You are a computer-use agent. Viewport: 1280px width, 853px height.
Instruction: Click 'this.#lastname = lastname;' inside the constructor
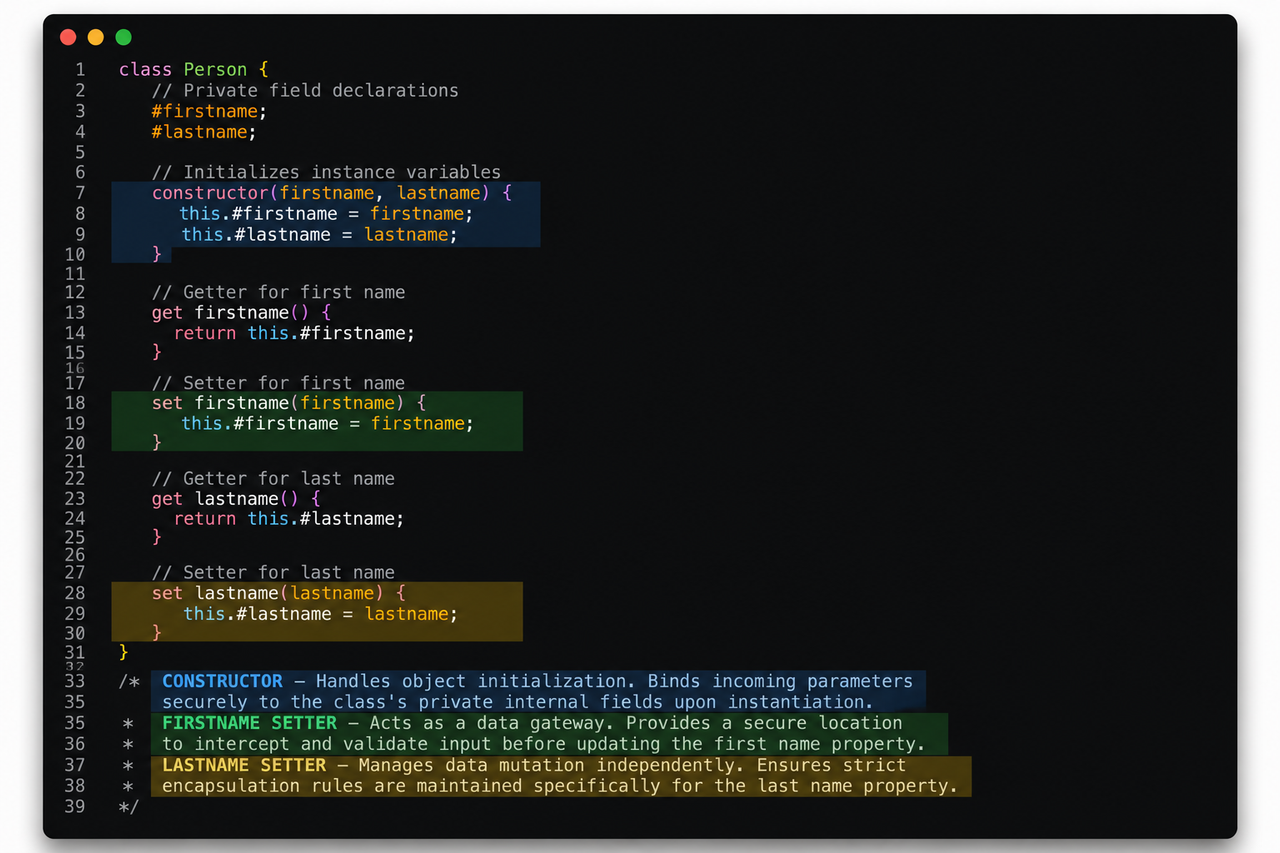[x=319, y=235]
